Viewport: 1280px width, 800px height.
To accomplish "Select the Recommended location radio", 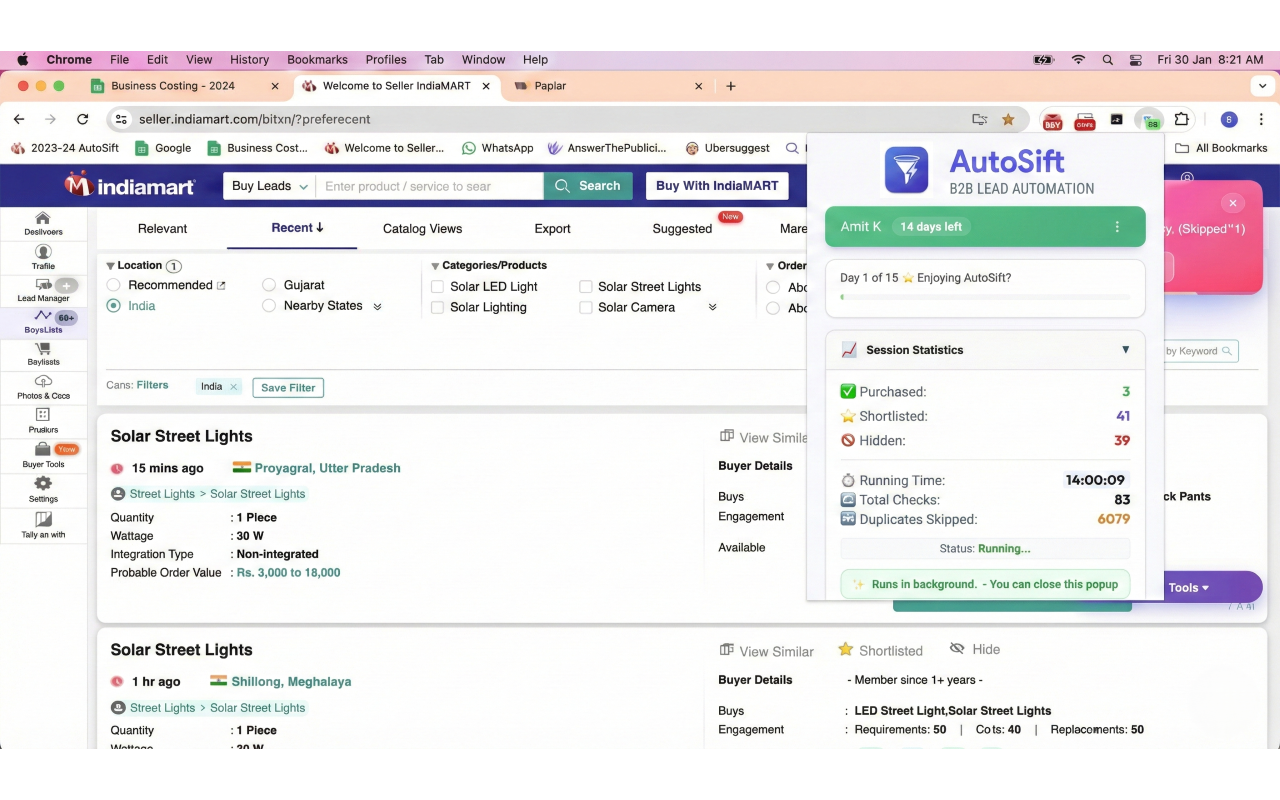I will (114, 285).
